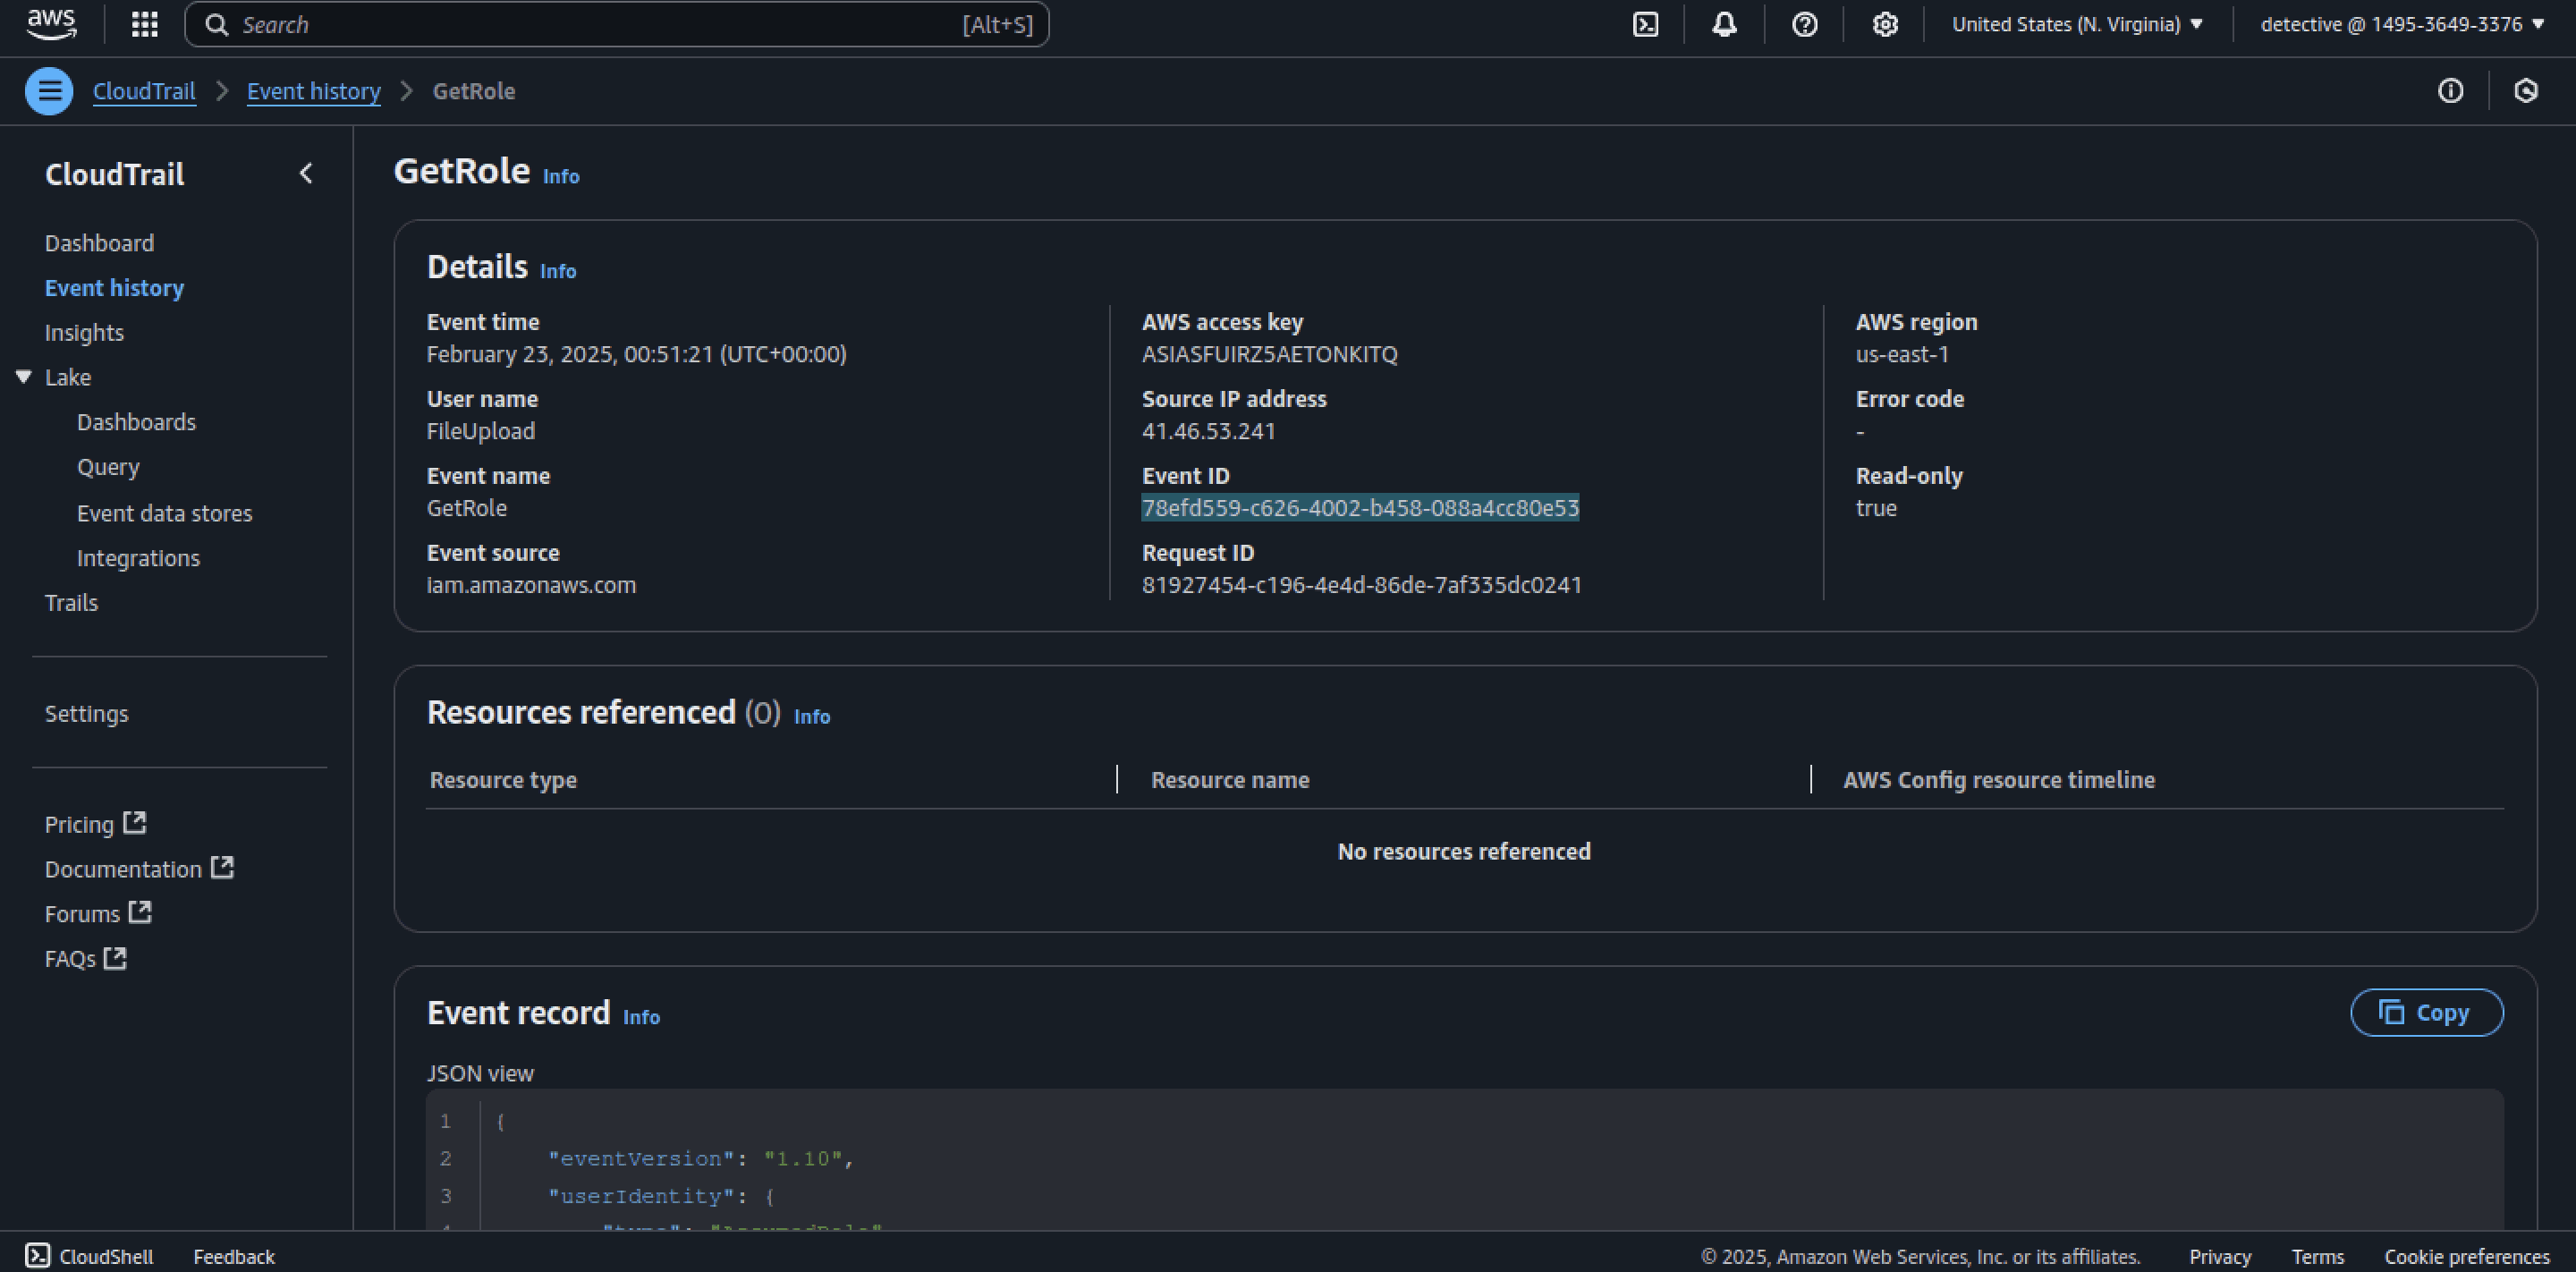Click the FileUpload user name value

481,431
